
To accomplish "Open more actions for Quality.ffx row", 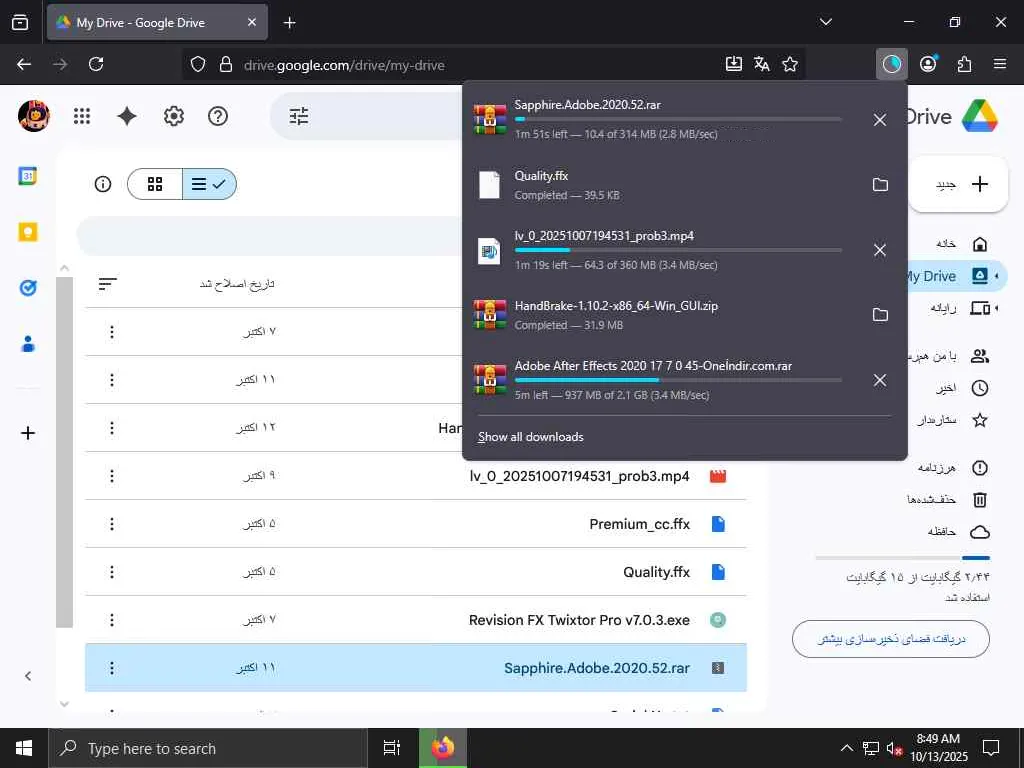I will pos(112,572).
